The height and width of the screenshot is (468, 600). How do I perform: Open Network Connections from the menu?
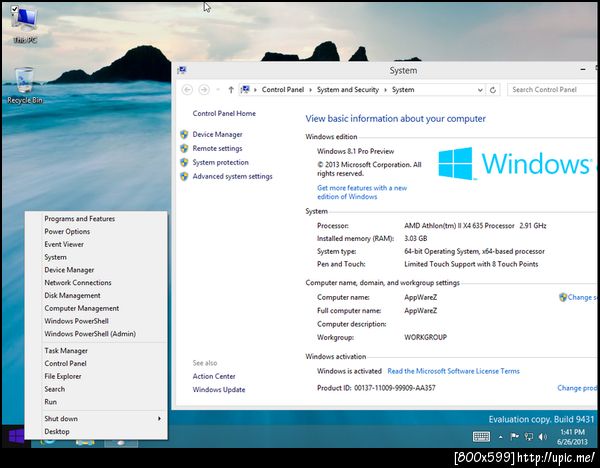96,283
